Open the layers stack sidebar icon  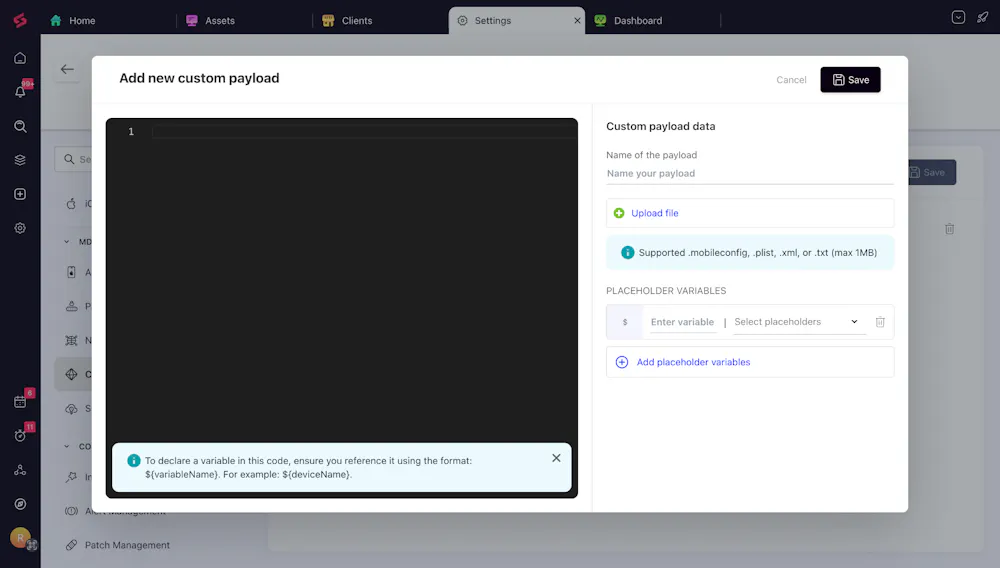click(x=20, y=160)
